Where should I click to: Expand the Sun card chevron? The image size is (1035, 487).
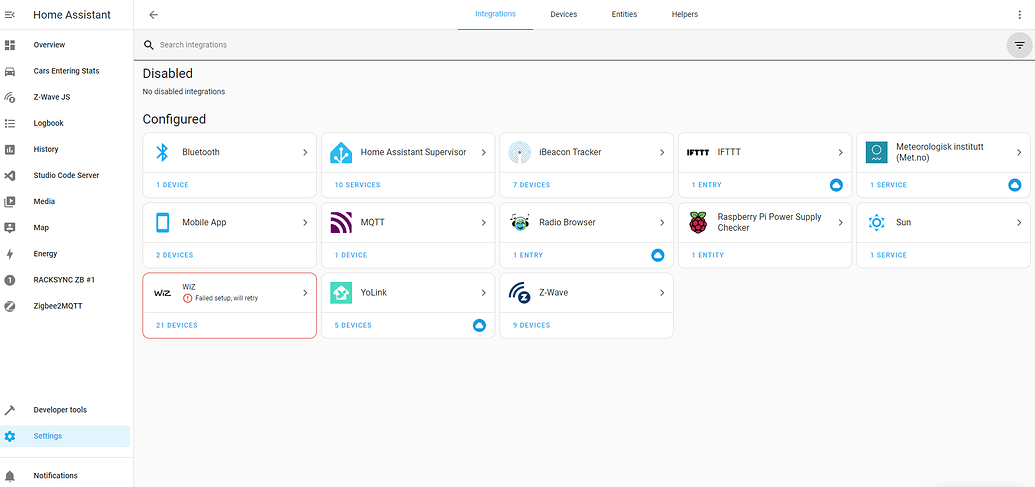[x=1019, y=222]
